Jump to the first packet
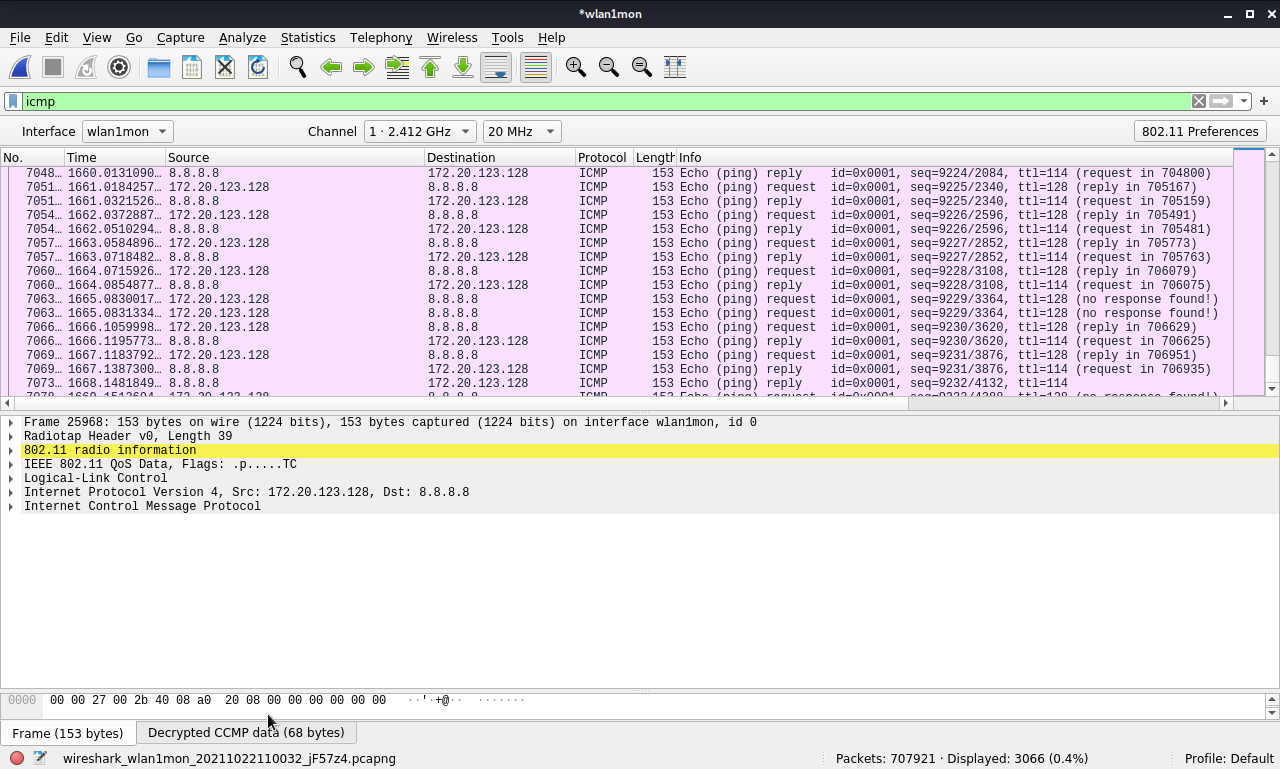Viewport: 1280px width, 769px height. tap(430, 67)
